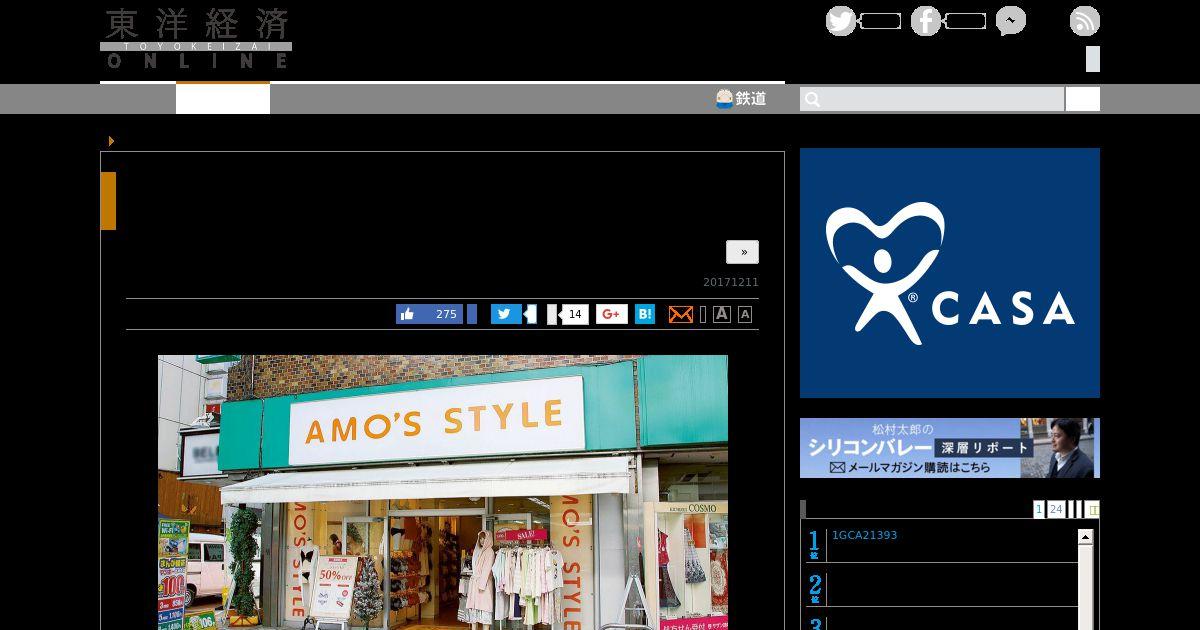
Task: Select the highlighted white navigation tab
Action: pyautogui.click(x=223, y=98)
